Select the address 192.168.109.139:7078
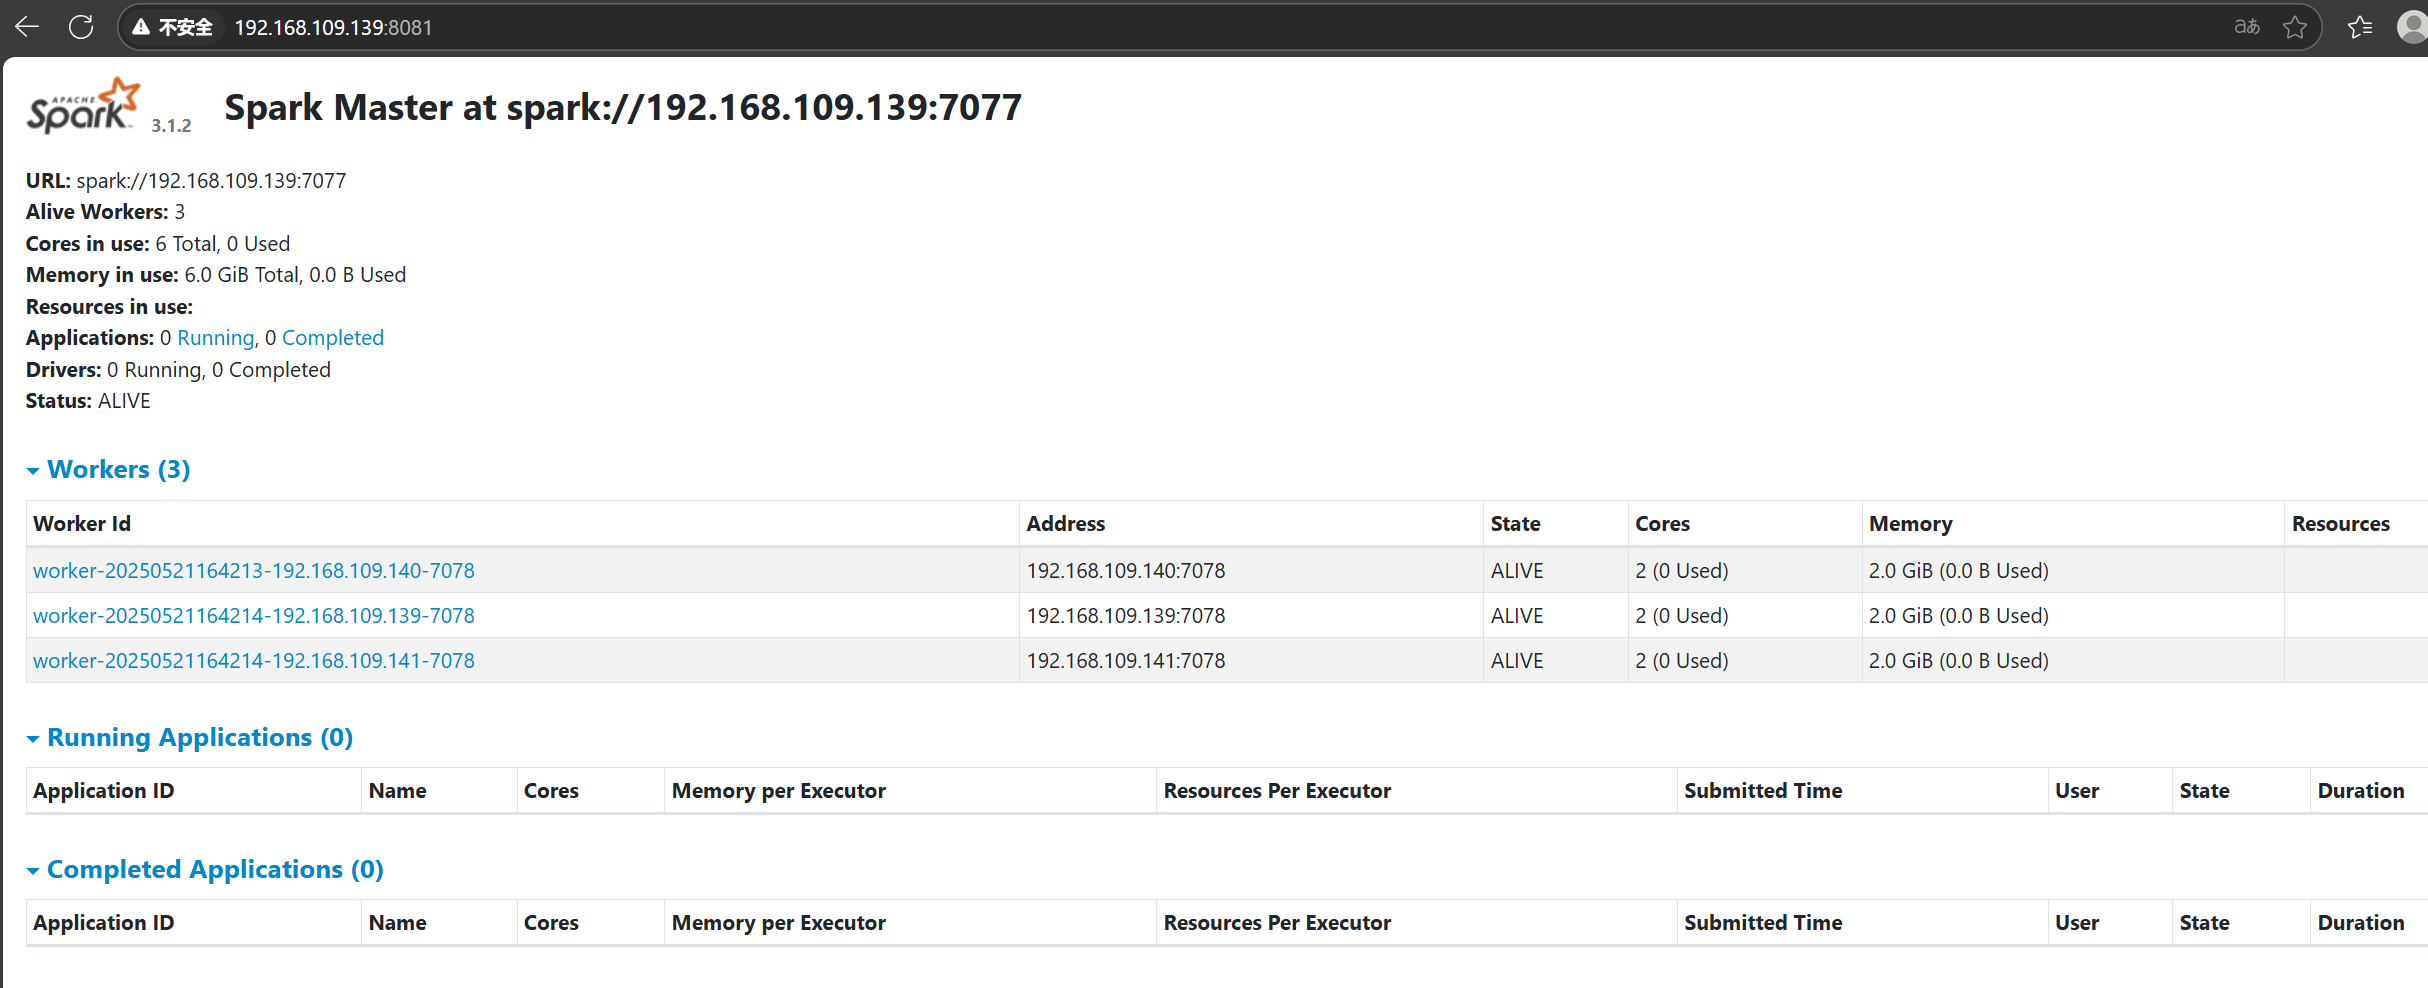The width and height of the screenshot is (2428, 988). click(x=1126, y=615)
